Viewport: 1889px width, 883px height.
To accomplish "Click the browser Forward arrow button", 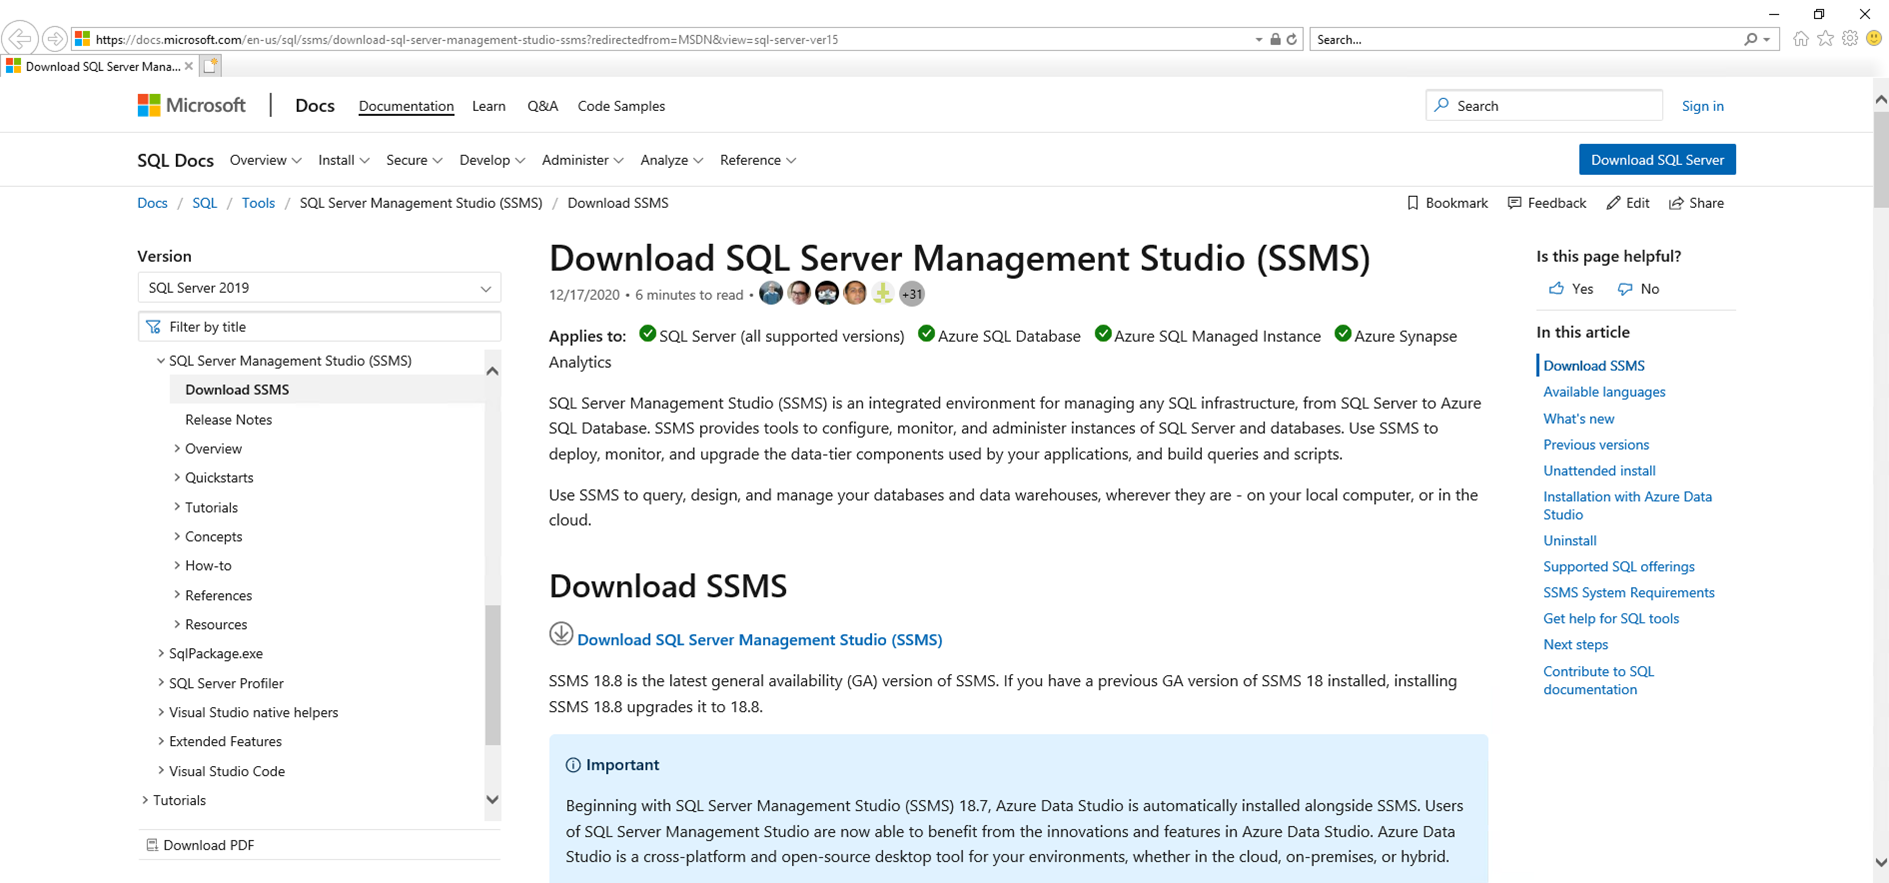I will pyautogui.click(x=55, y=39).
